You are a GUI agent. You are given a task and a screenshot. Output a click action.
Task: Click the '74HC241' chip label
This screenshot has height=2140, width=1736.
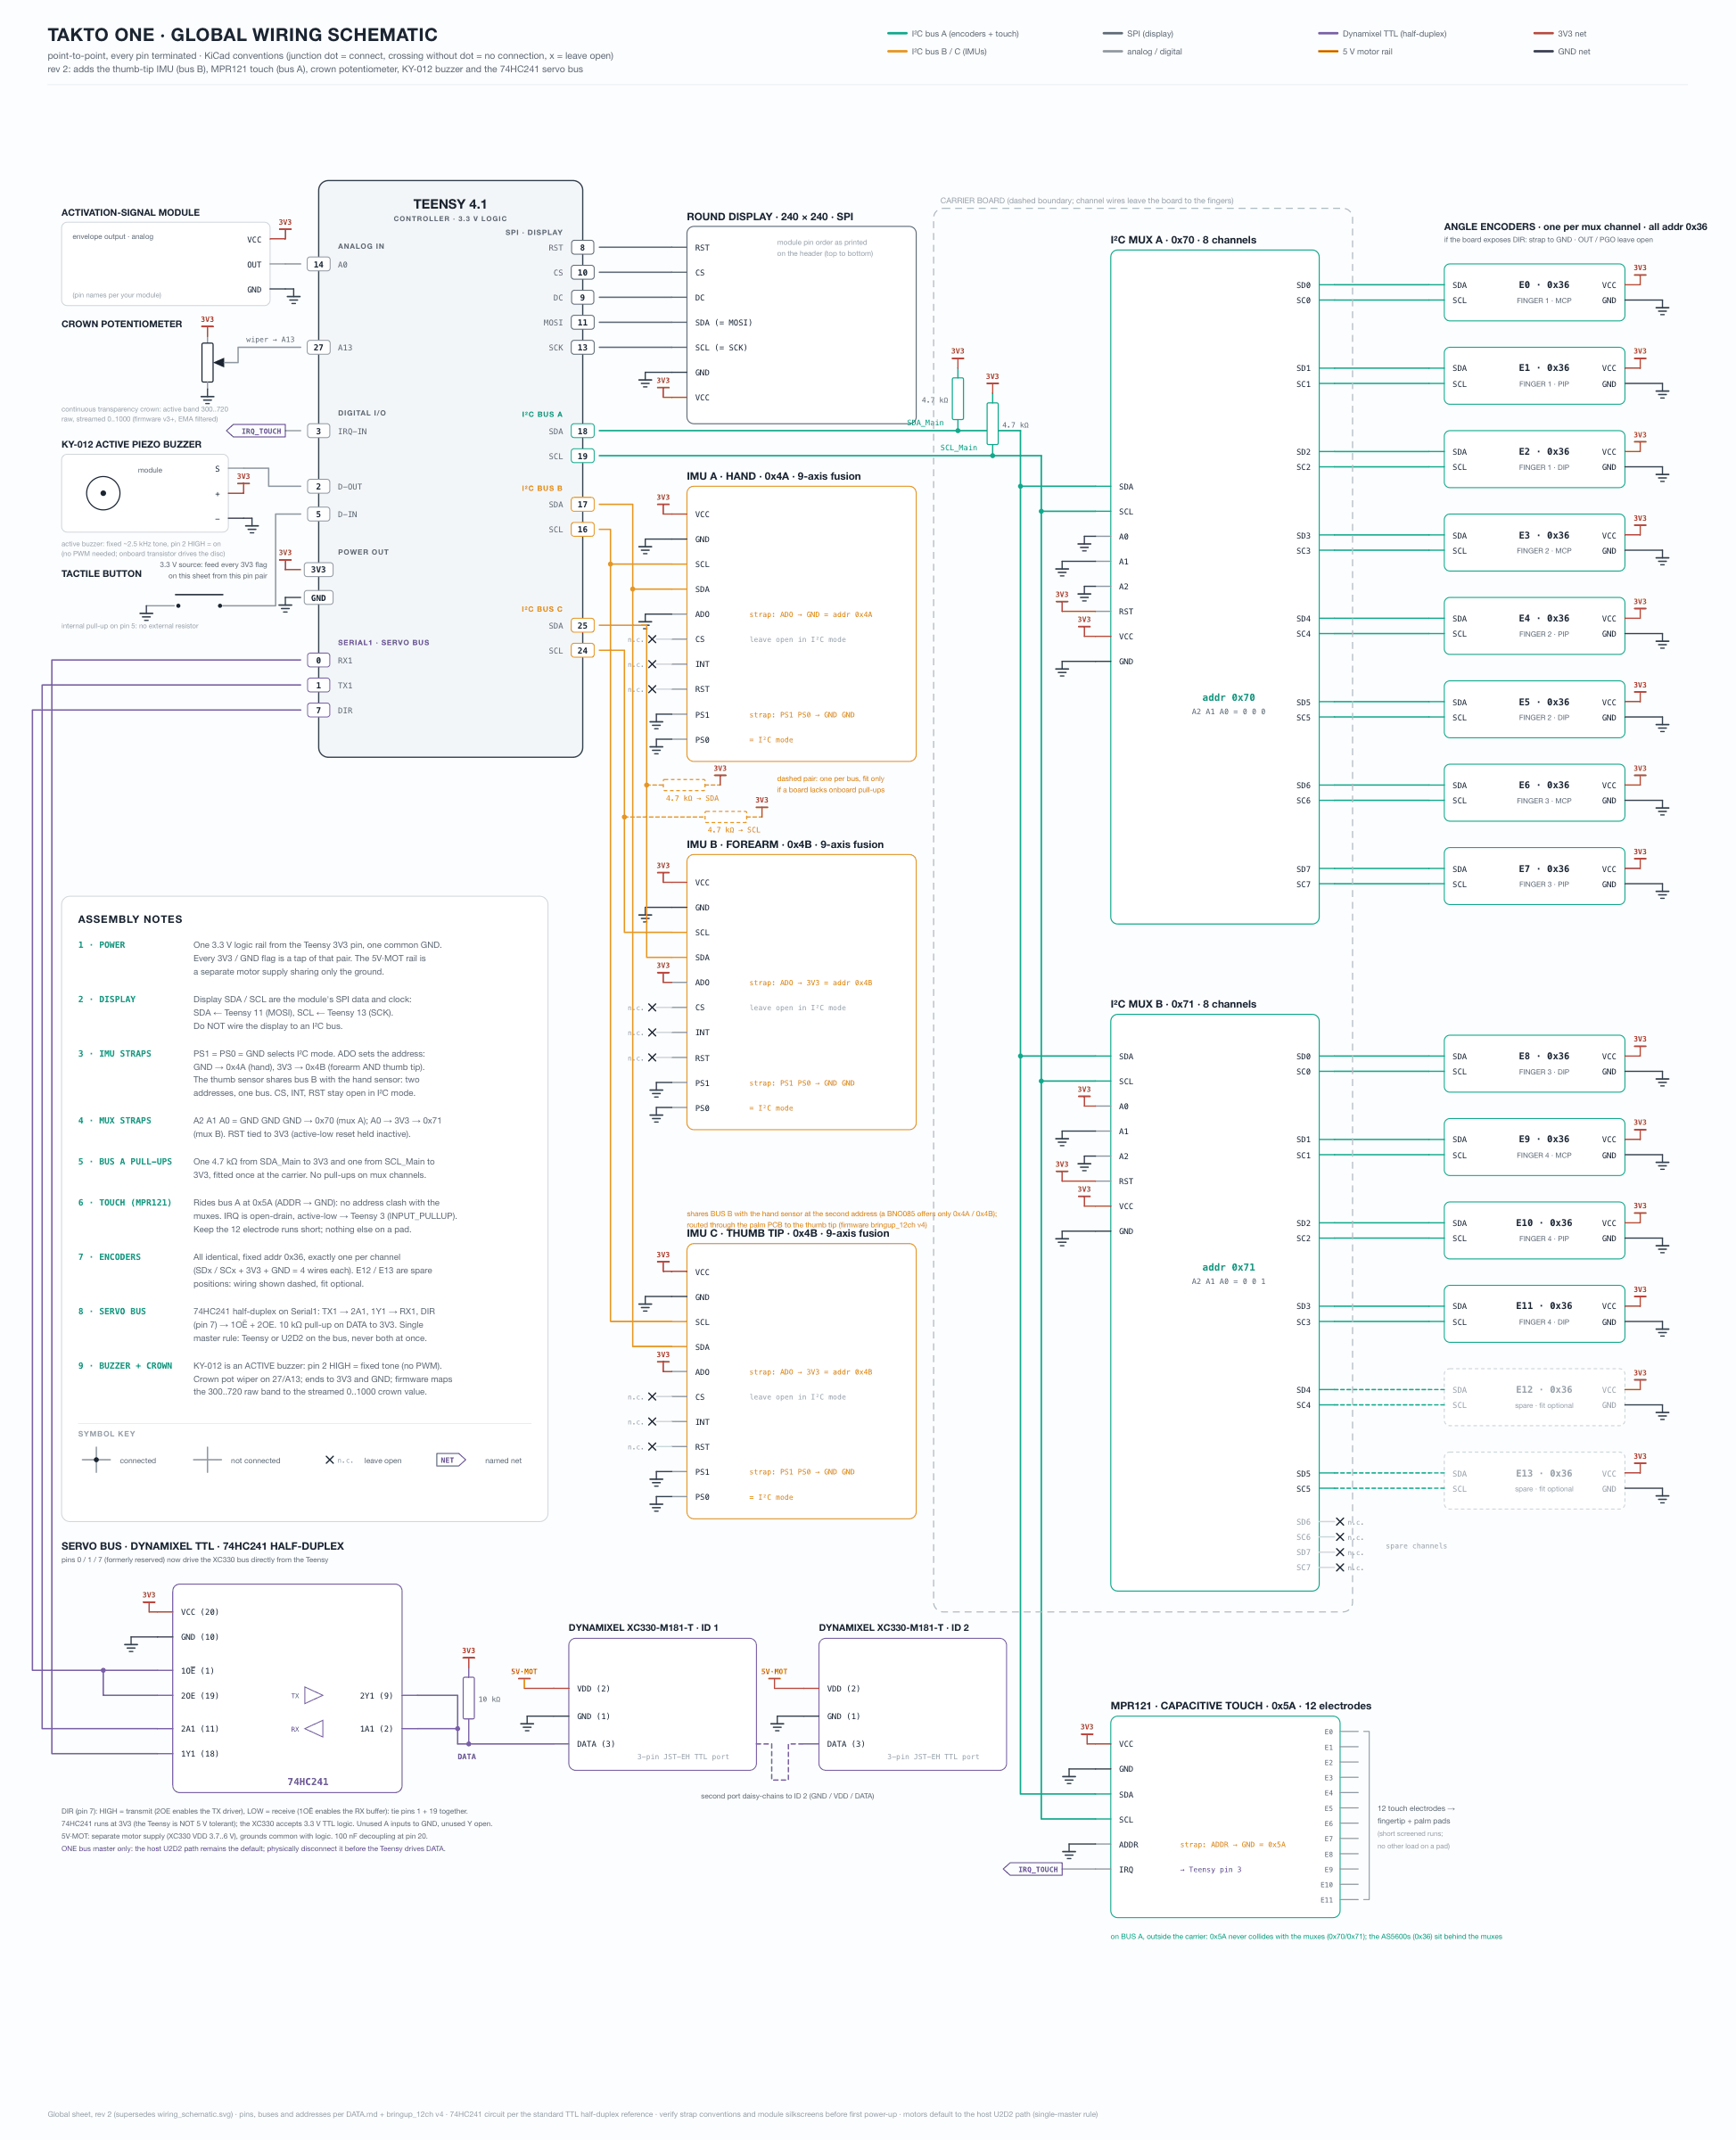pyautogui.click(x=308, y=1782)
